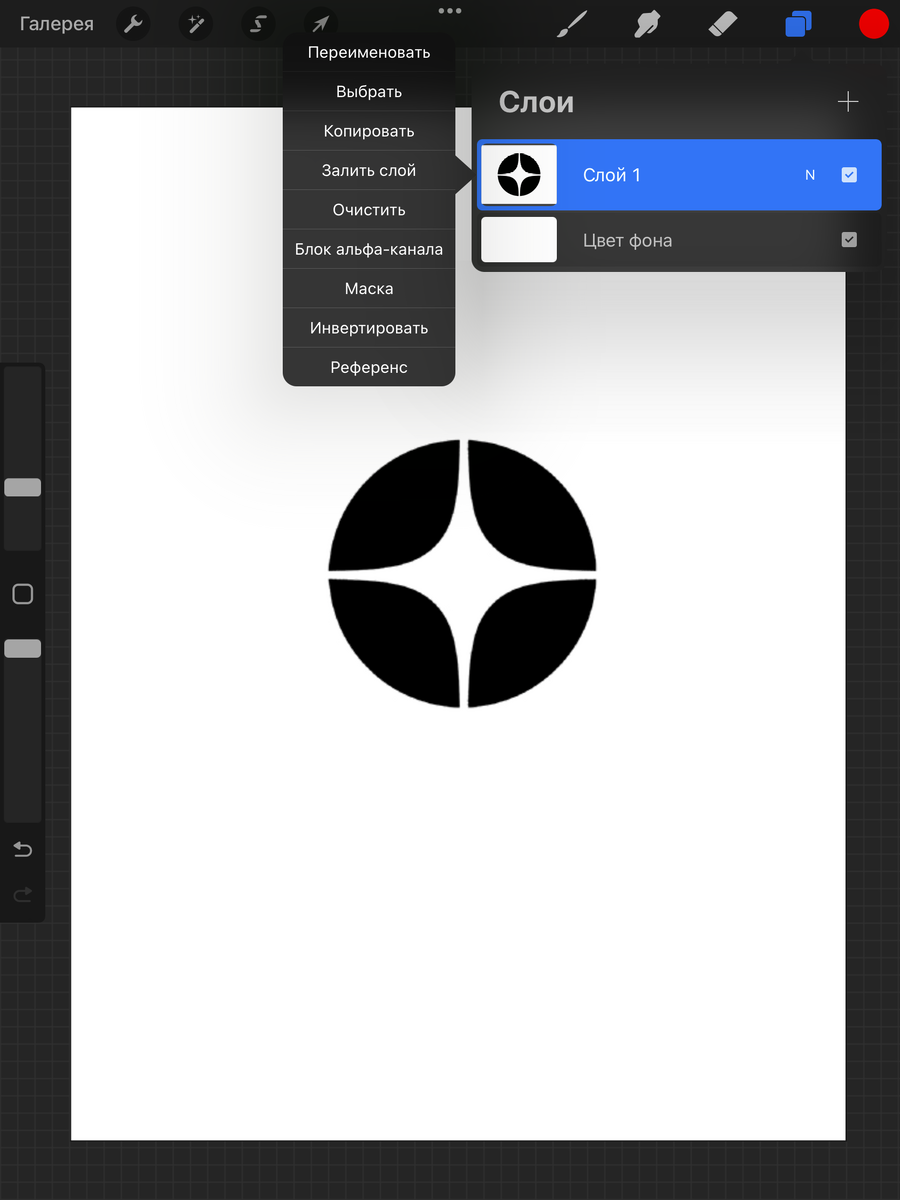Screen dimensions: 900x1200
Task: Open blend mode N of Слой 1
Action: click(x=810, y=175)
